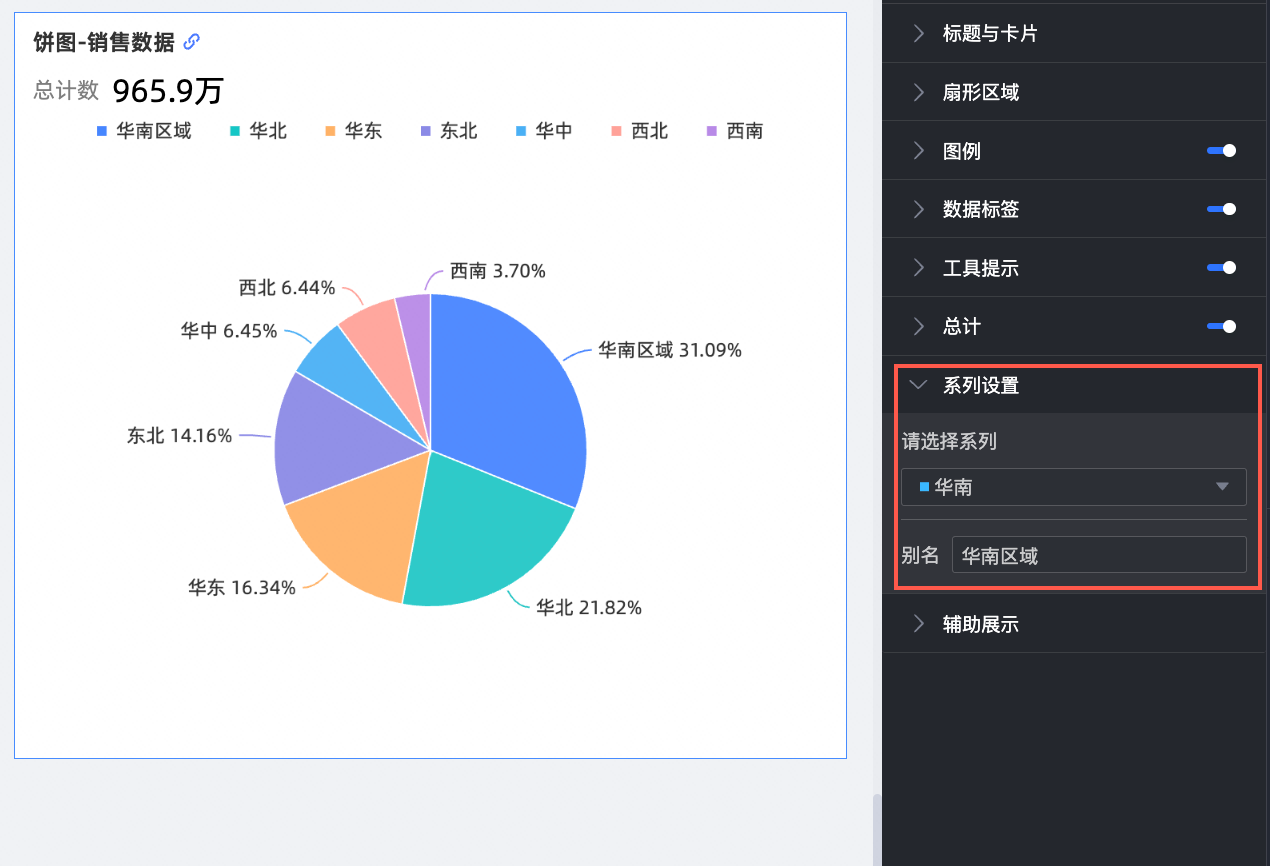Screen dimensions: 1270x866
Task: Open the 请选择系列 dropdown showing 华南
Action: [x=1073, y=487]
